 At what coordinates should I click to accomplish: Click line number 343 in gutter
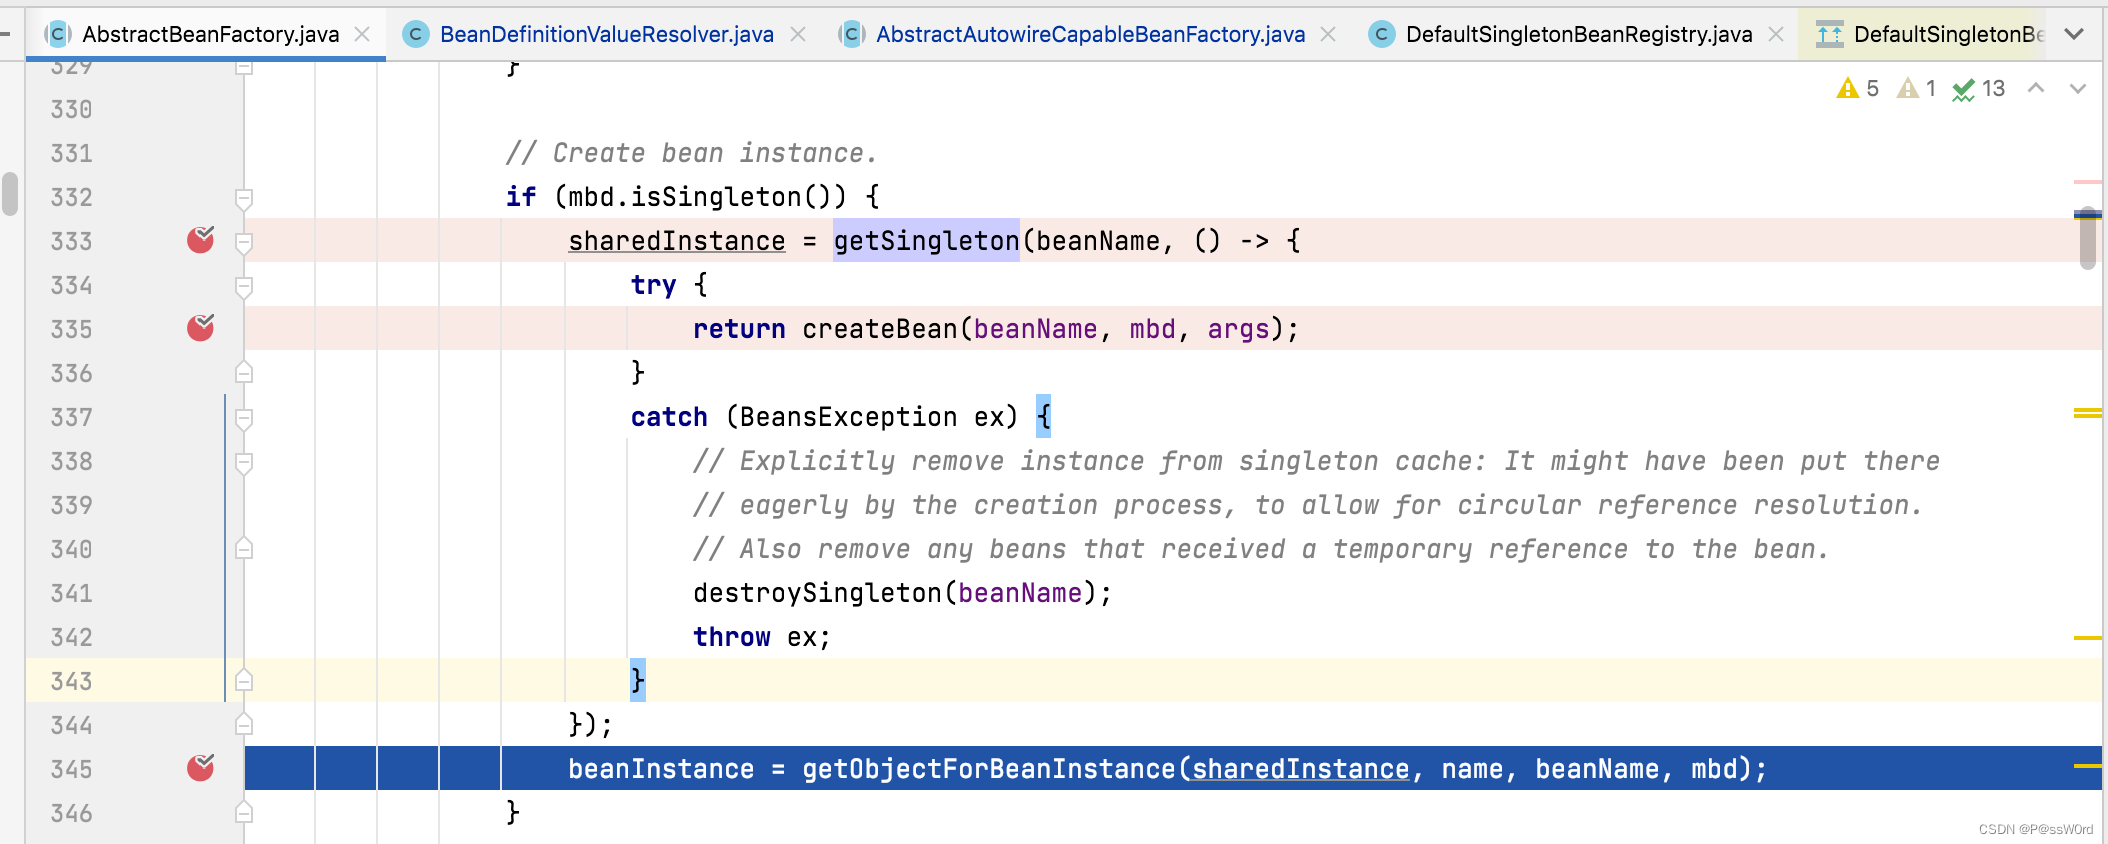(x=71, y=681)
